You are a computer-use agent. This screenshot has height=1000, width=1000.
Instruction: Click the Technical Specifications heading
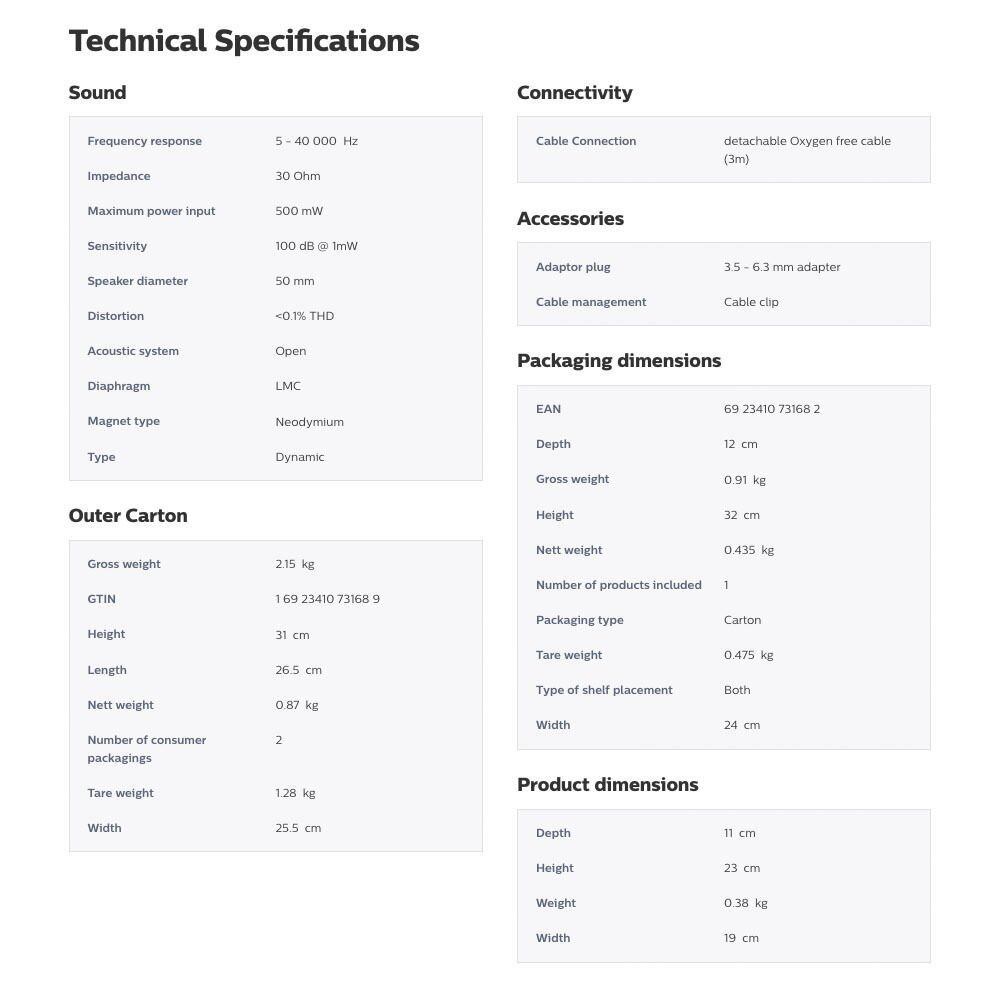tap(244, 41)
